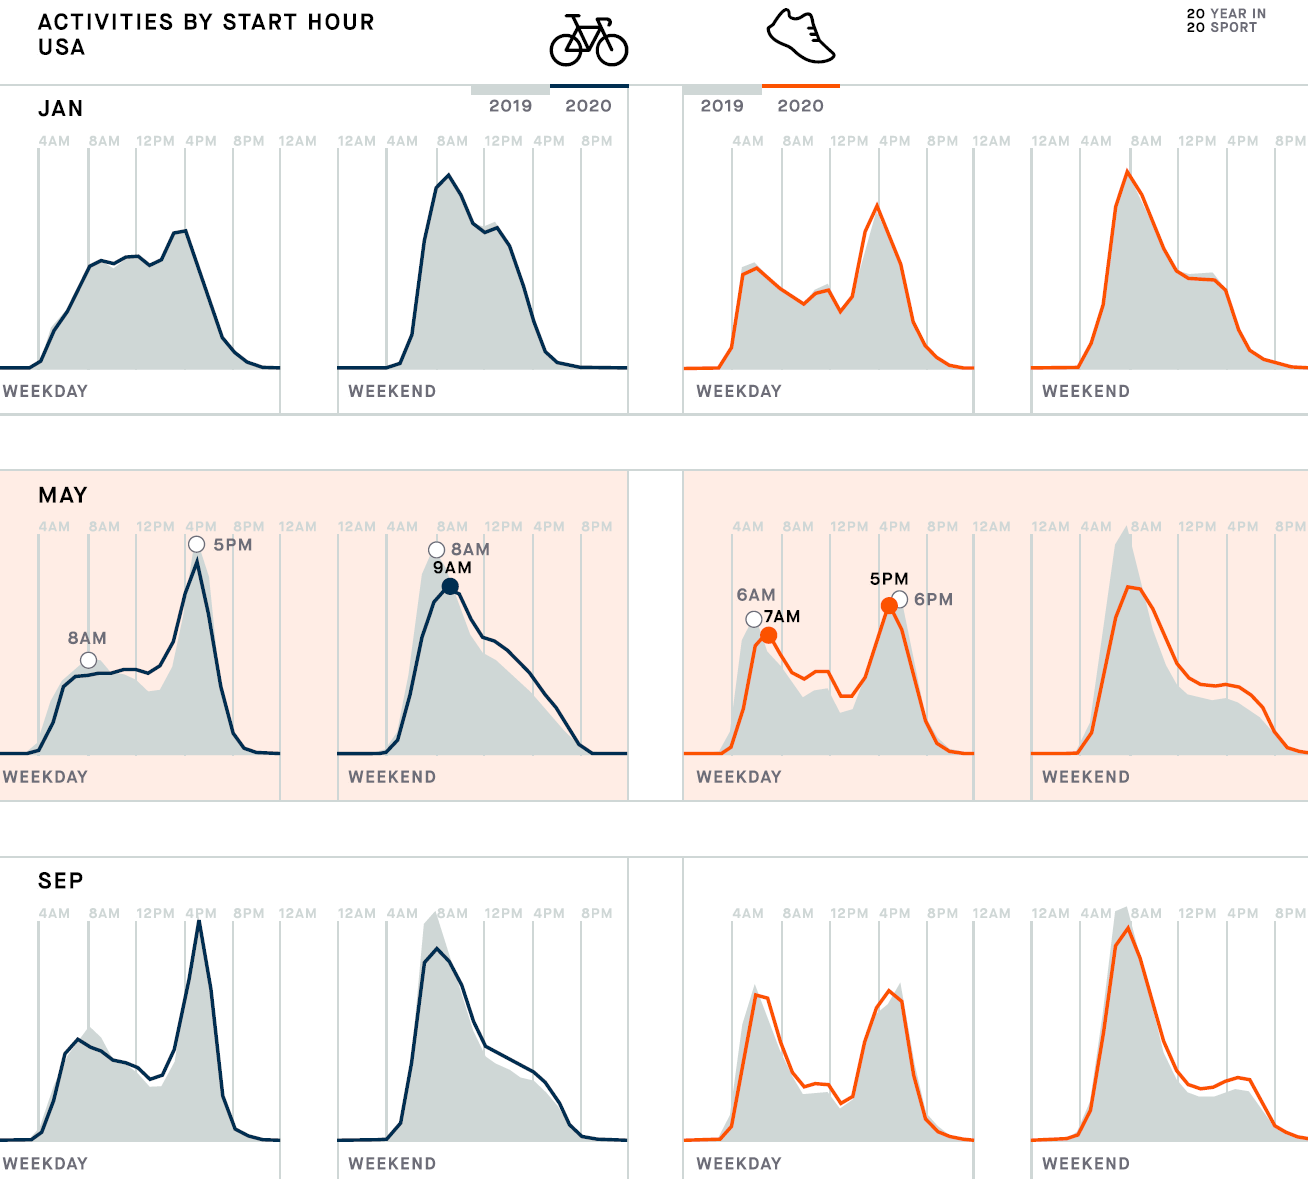Click the SEP section heading

pos(61,881)
